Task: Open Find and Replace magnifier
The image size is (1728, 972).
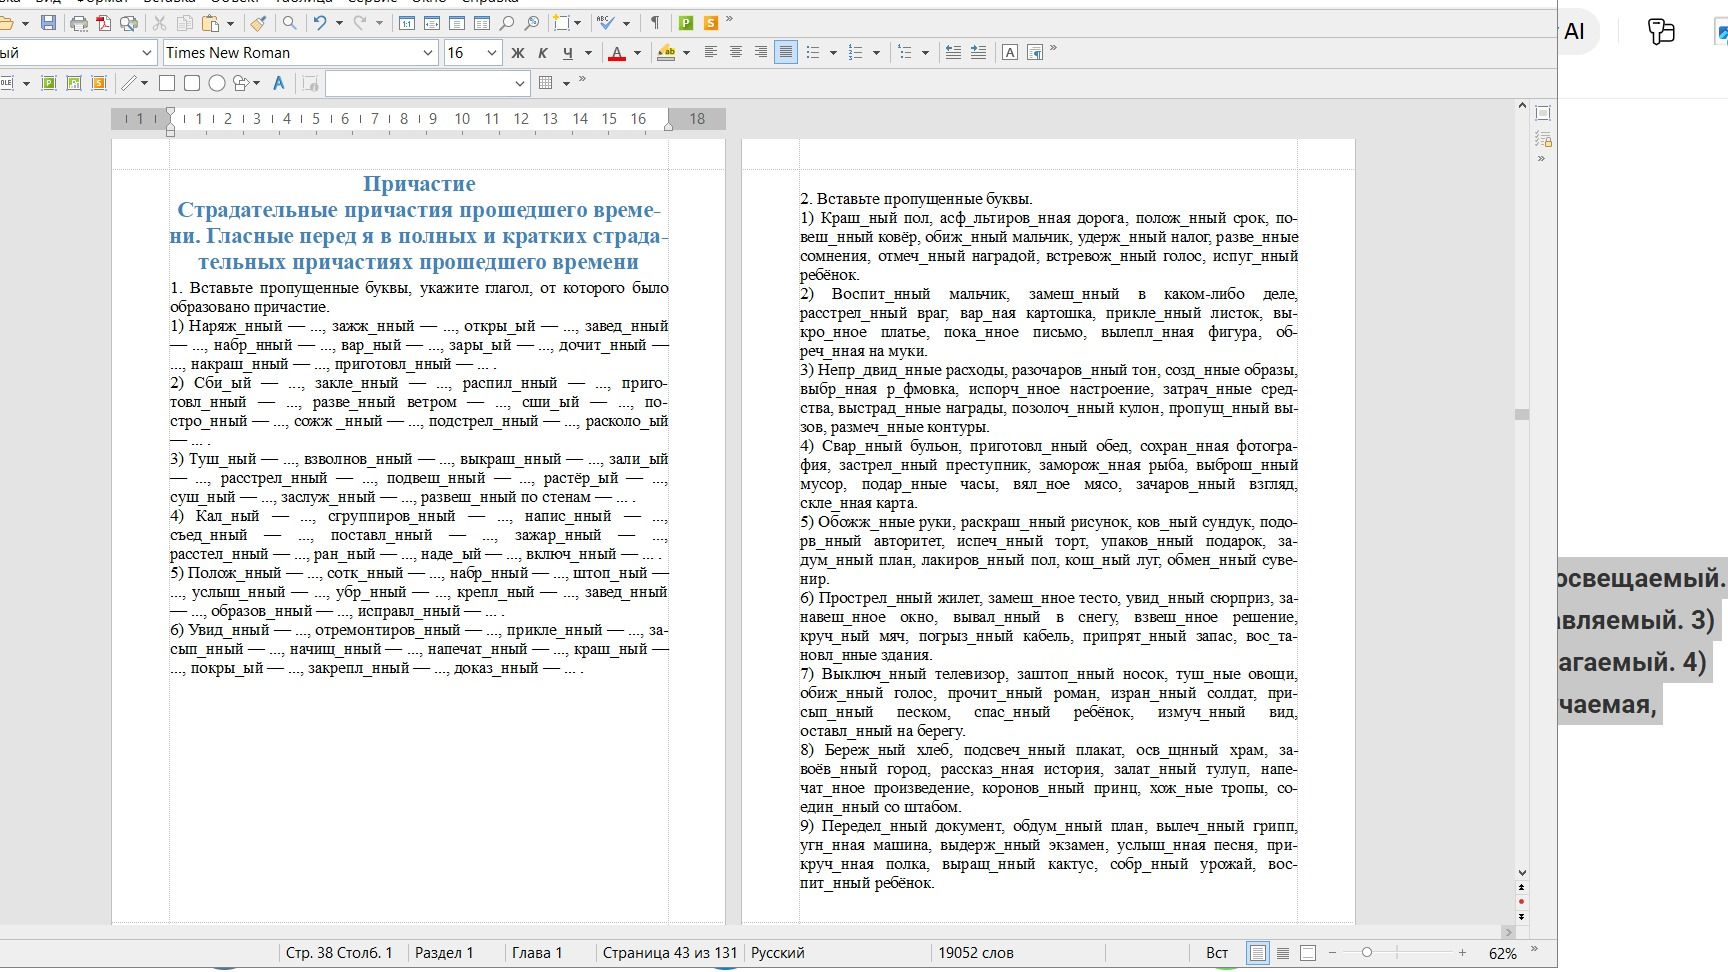Action: pyautogui.click(x=290, y=22)
